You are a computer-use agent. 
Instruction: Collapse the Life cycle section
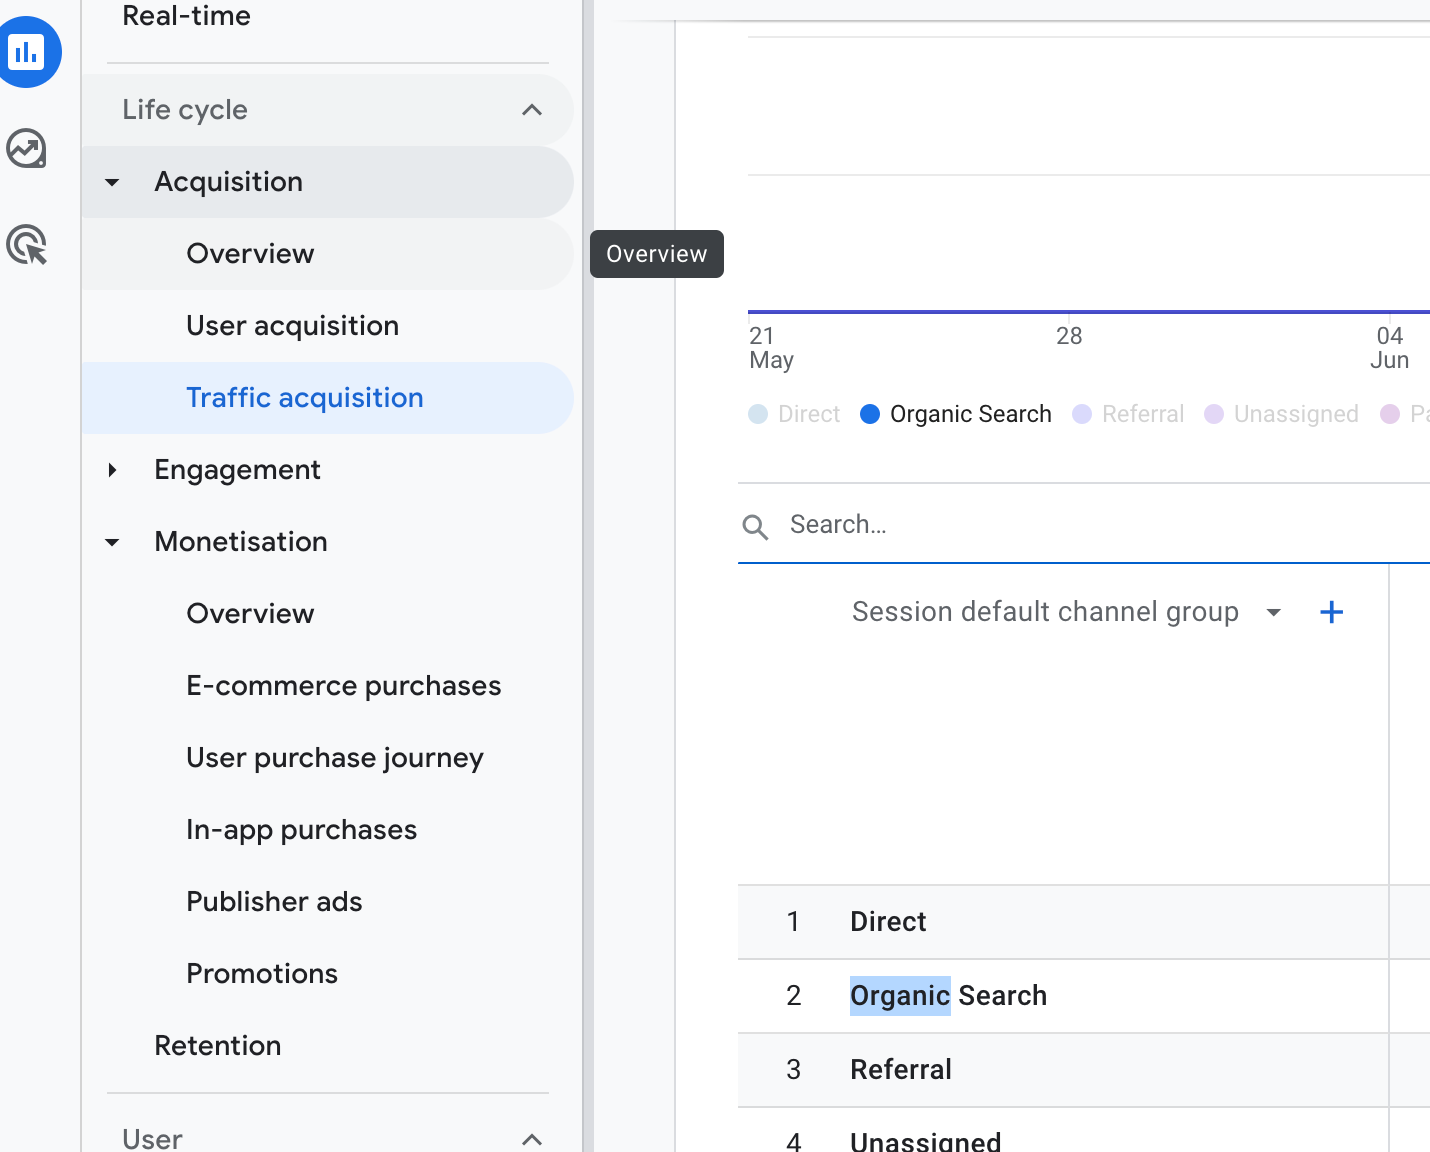(531, 110)
